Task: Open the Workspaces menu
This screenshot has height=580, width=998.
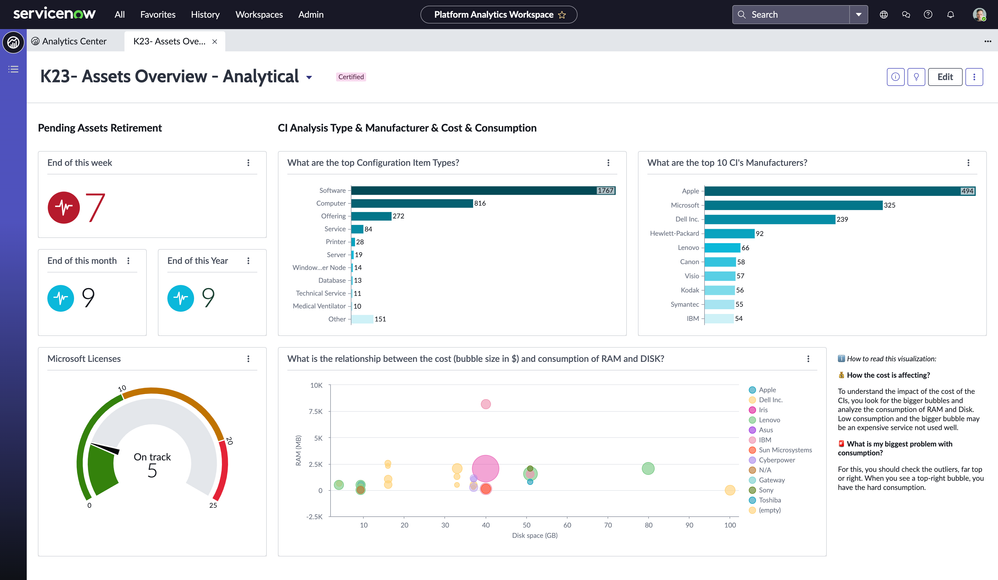Action: coord(259,15)
